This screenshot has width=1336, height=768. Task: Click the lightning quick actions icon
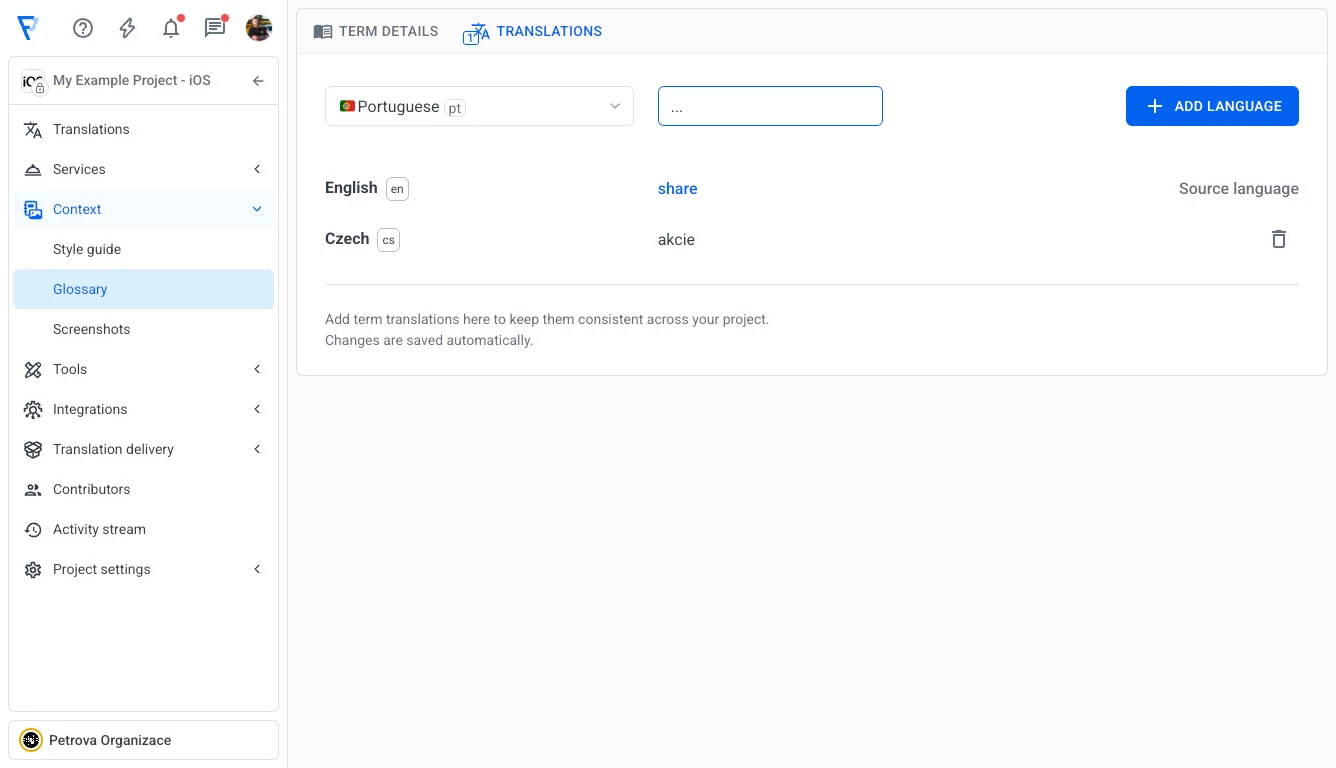(x=126, y=28)
